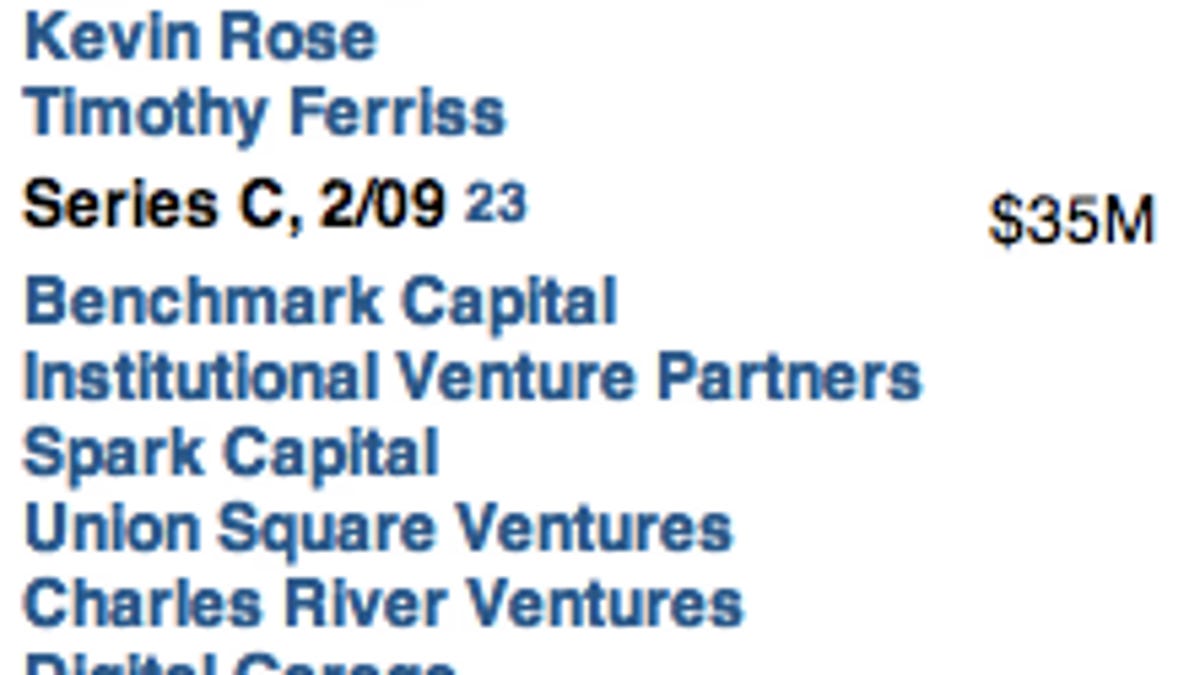Image resolution: width=1200 pixels, height=675 pixels.
Task: Open the Kevin Rose investor link
Action: click(x=200, y=37)
